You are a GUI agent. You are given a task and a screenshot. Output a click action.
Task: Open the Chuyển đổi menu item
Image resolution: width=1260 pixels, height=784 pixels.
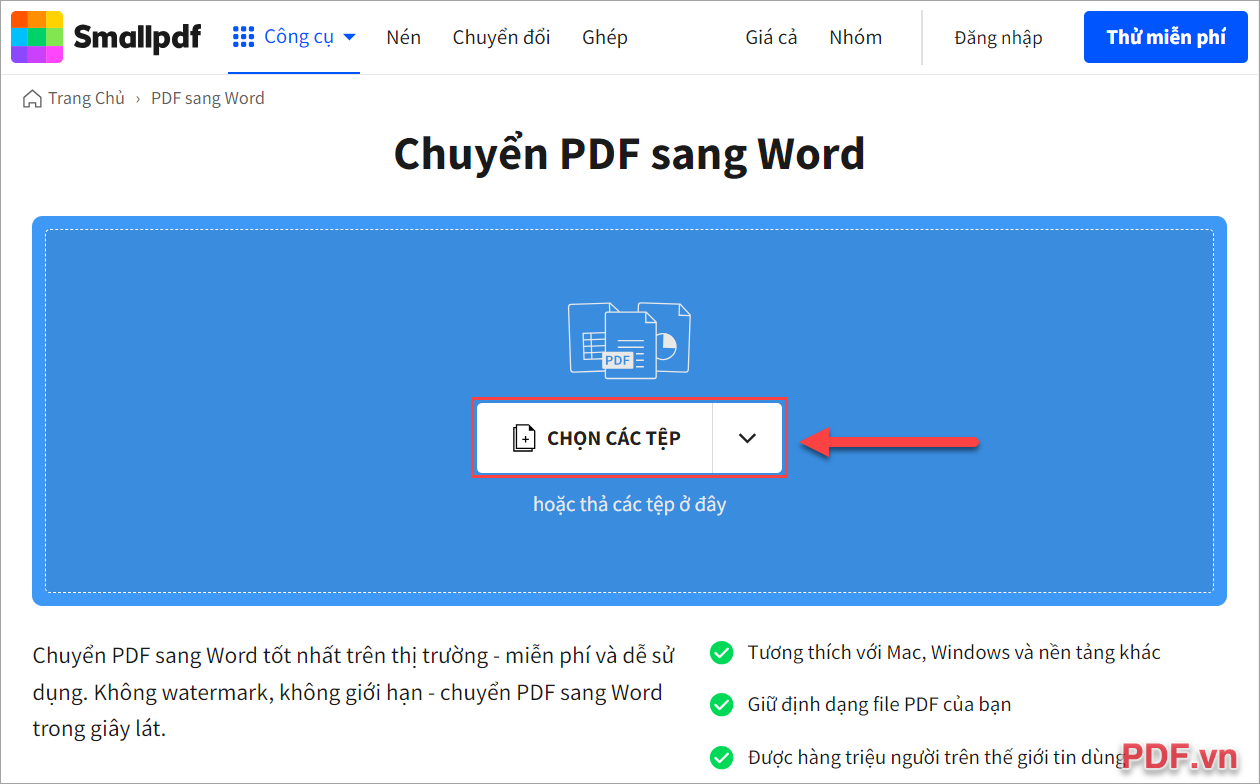(501, 37)
